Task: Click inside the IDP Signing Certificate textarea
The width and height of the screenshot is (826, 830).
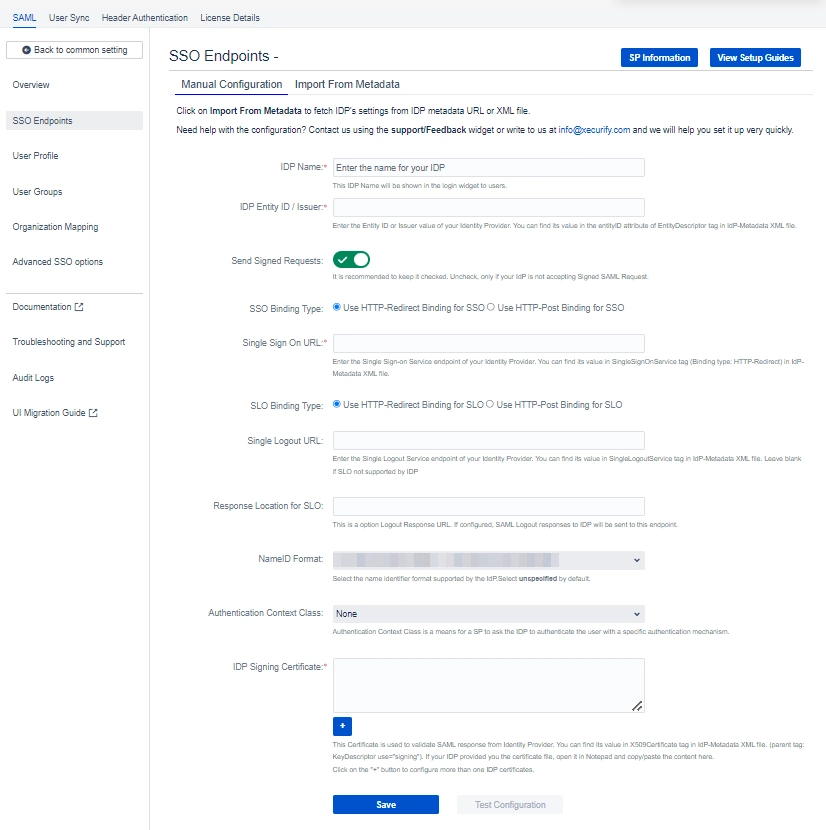Action: [x=488, y=685]
